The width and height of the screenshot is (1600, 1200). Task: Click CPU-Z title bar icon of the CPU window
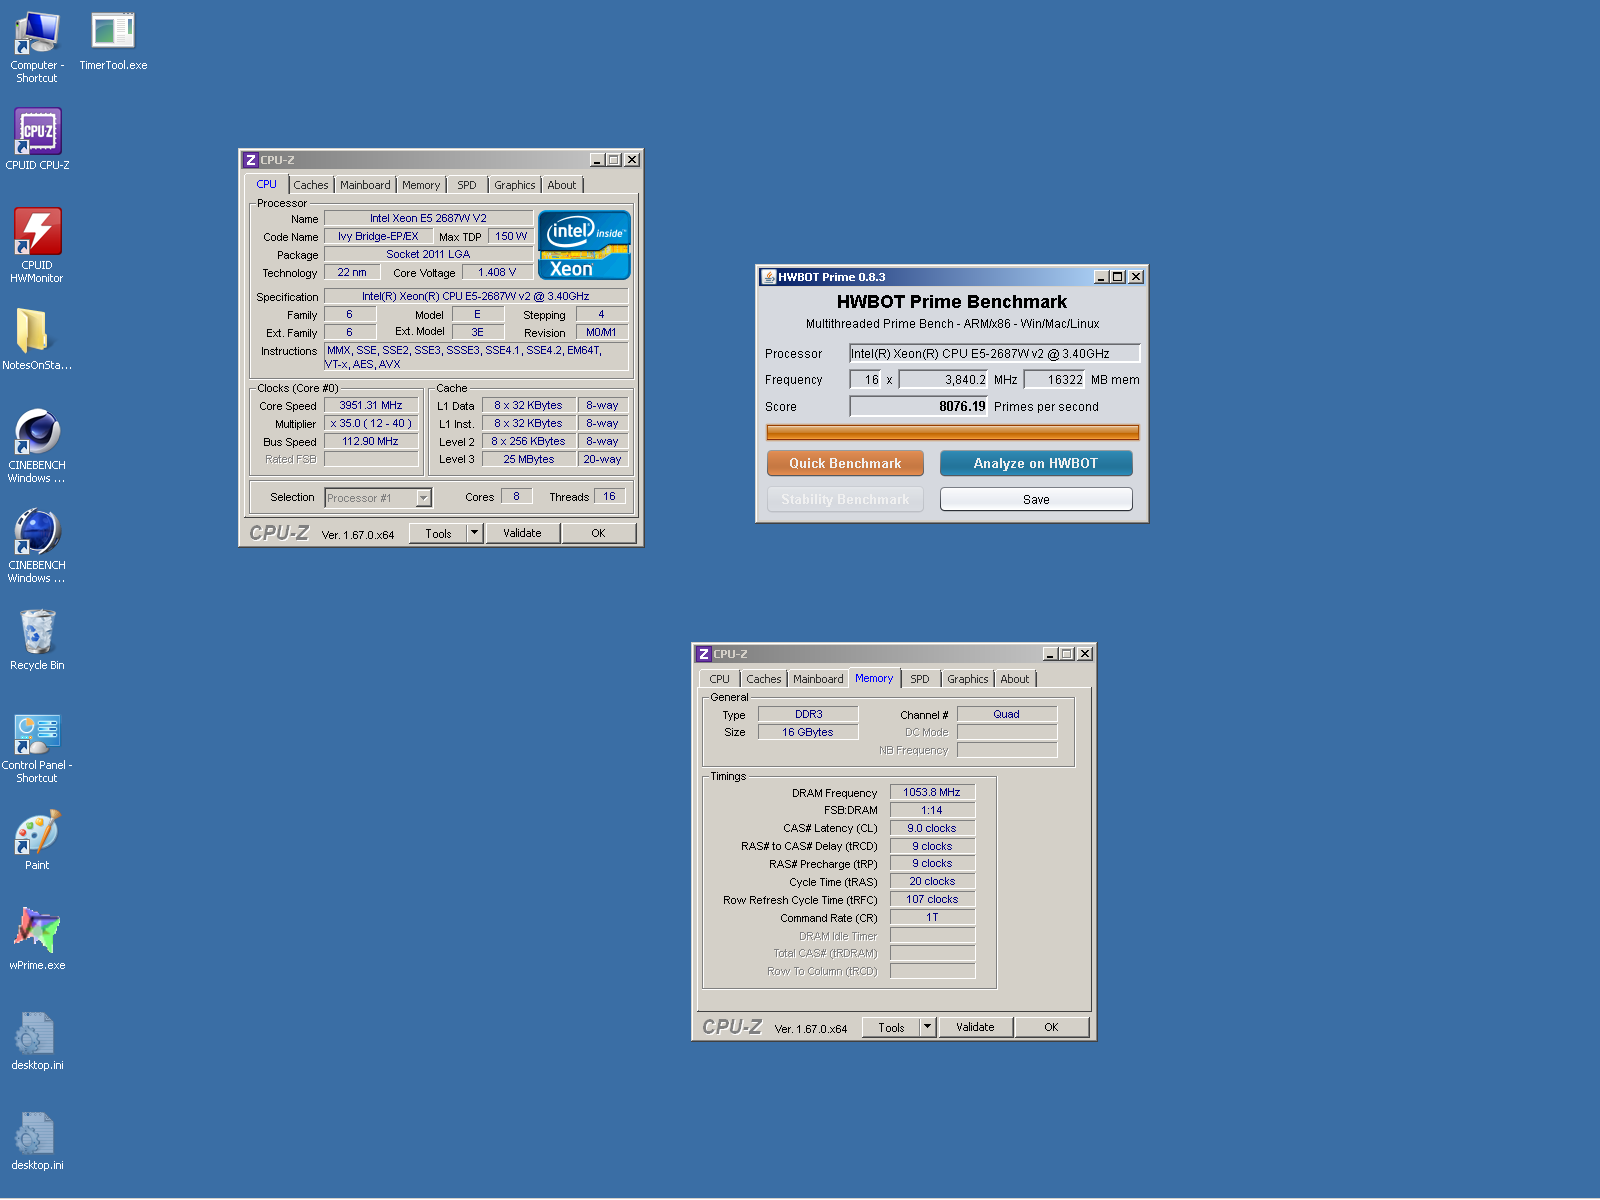pyautogui.click(x=251, y=160)
